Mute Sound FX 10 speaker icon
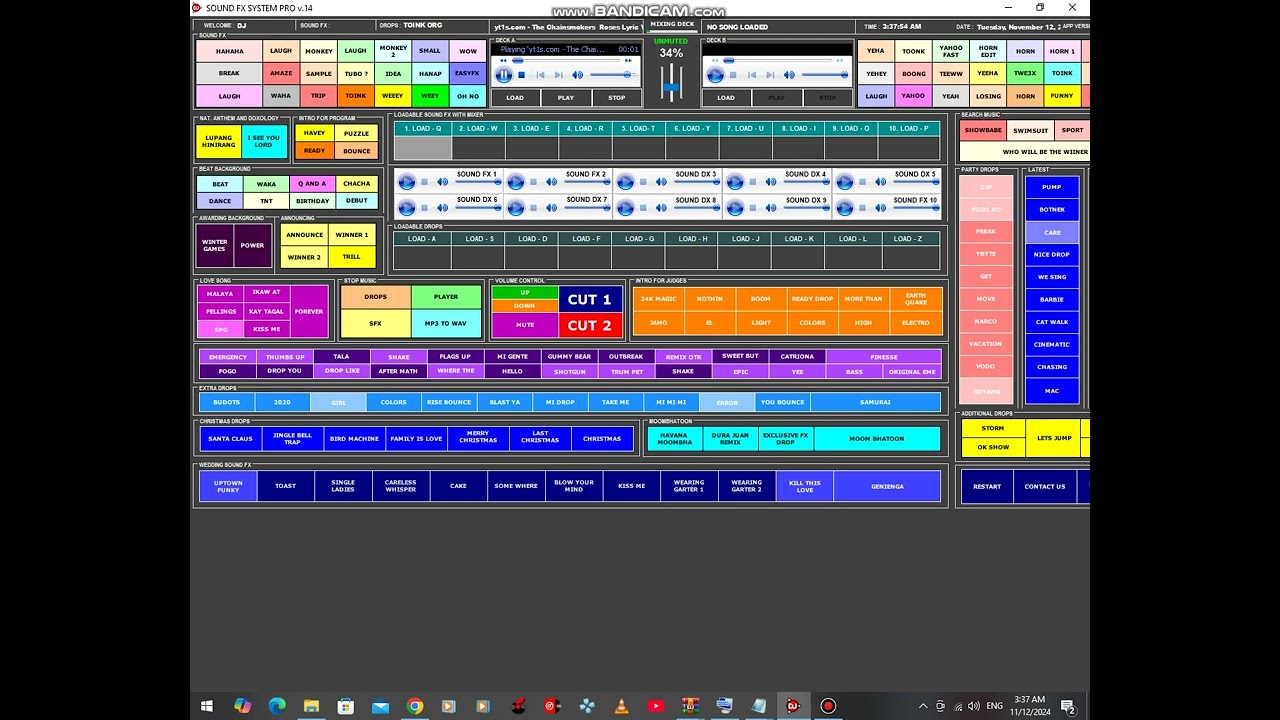Image resolution: width=1280 pixels, height=720 pixels. click(880, 207)
